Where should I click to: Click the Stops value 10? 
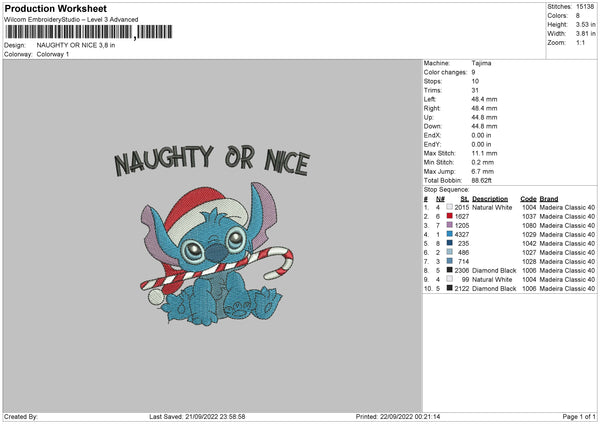coord(475,81)
